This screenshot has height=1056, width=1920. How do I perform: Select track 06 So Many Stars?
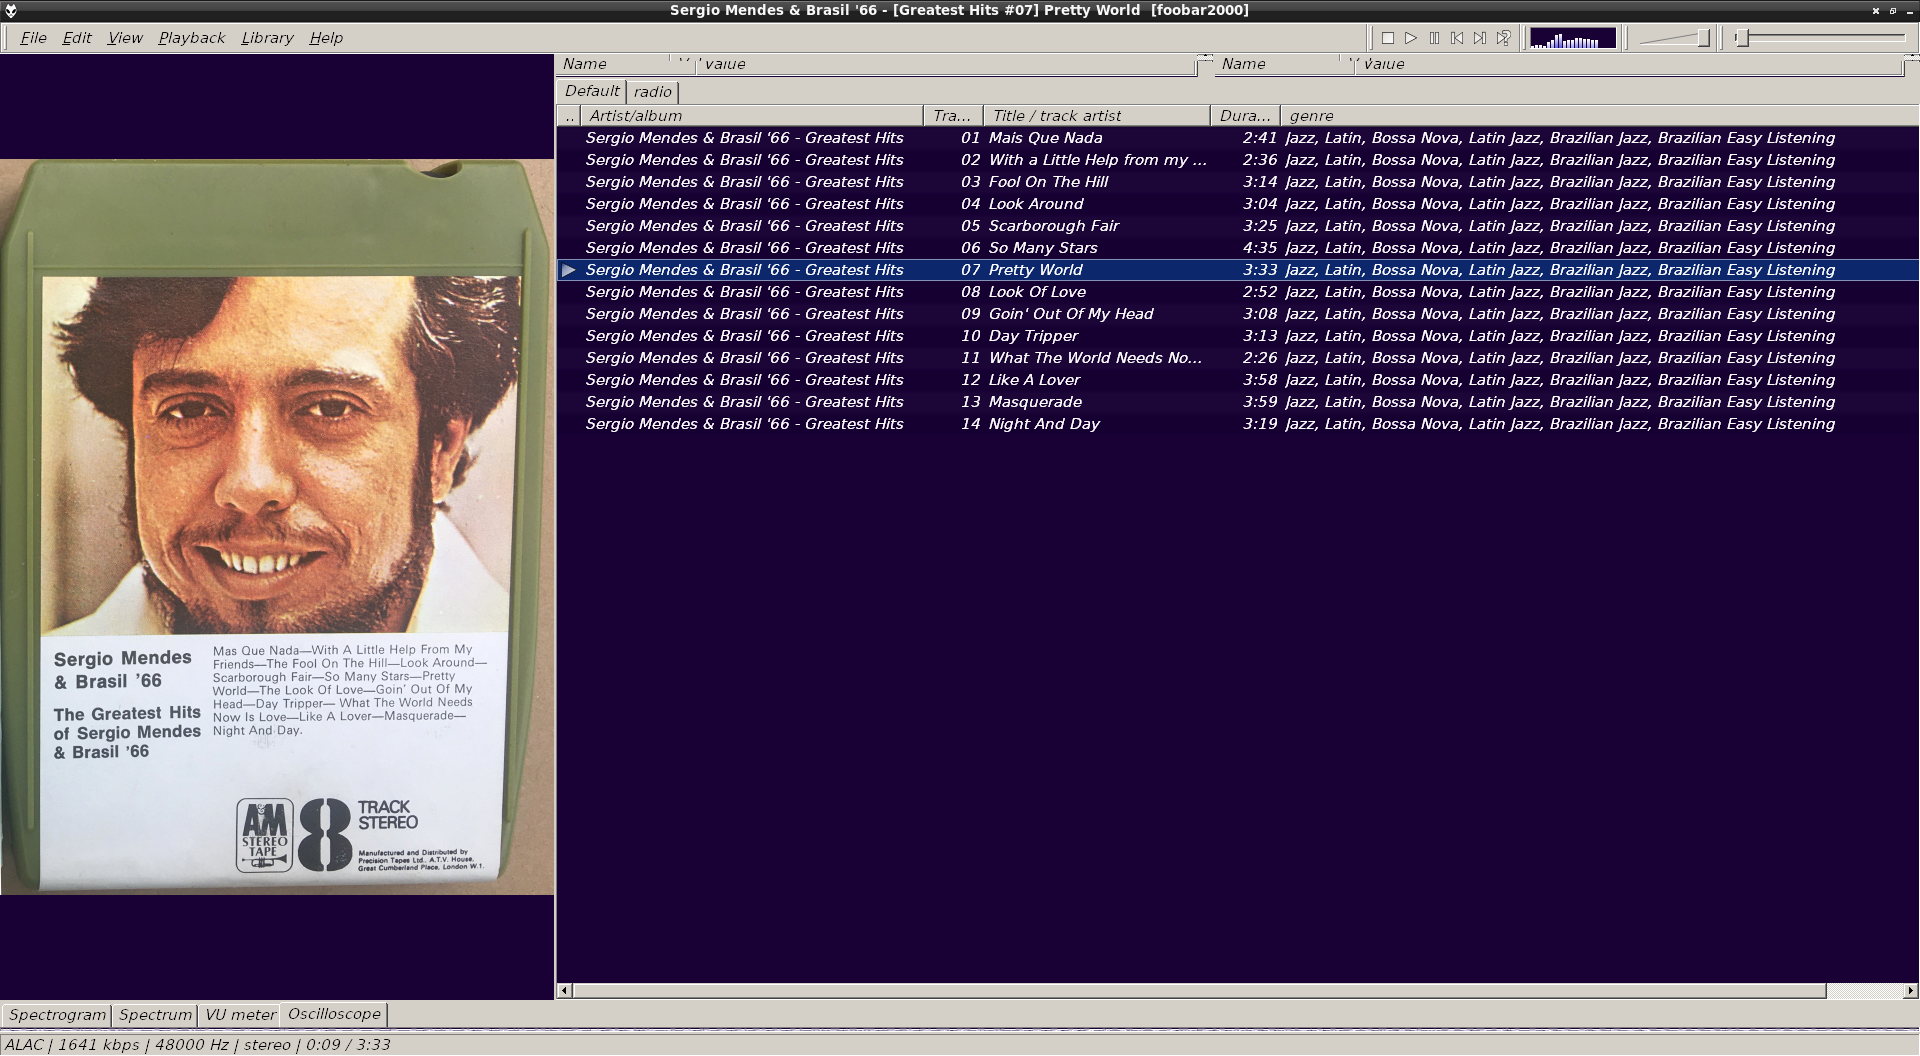coord(1237,248)
